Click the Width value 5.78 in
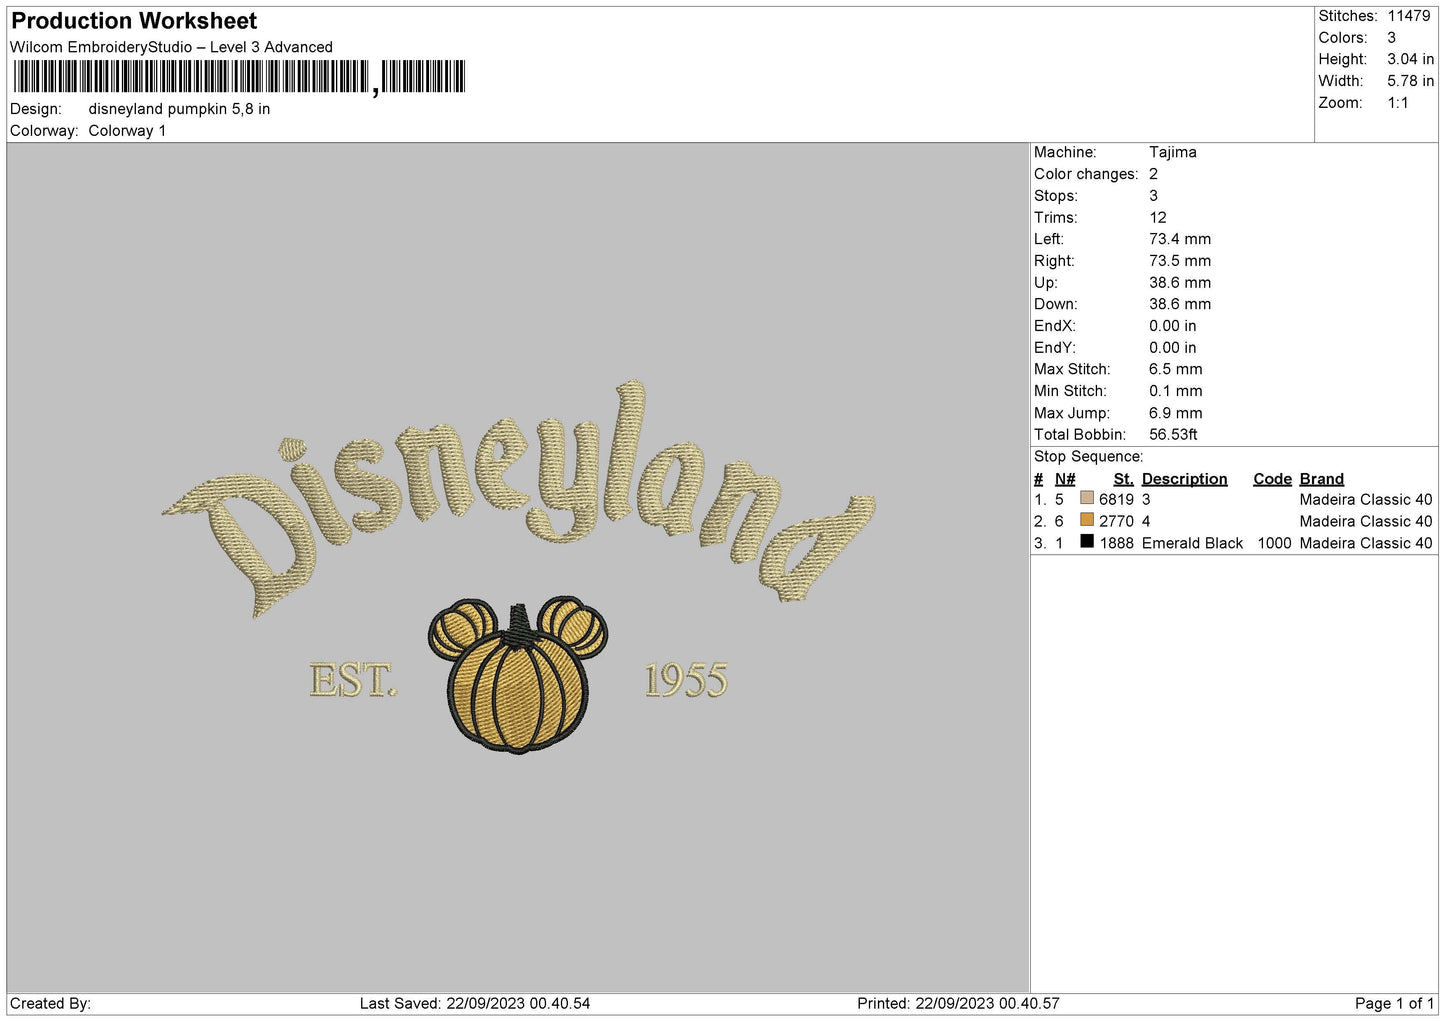Viewport: 1445px width, 1021px height. [1410, 81]
